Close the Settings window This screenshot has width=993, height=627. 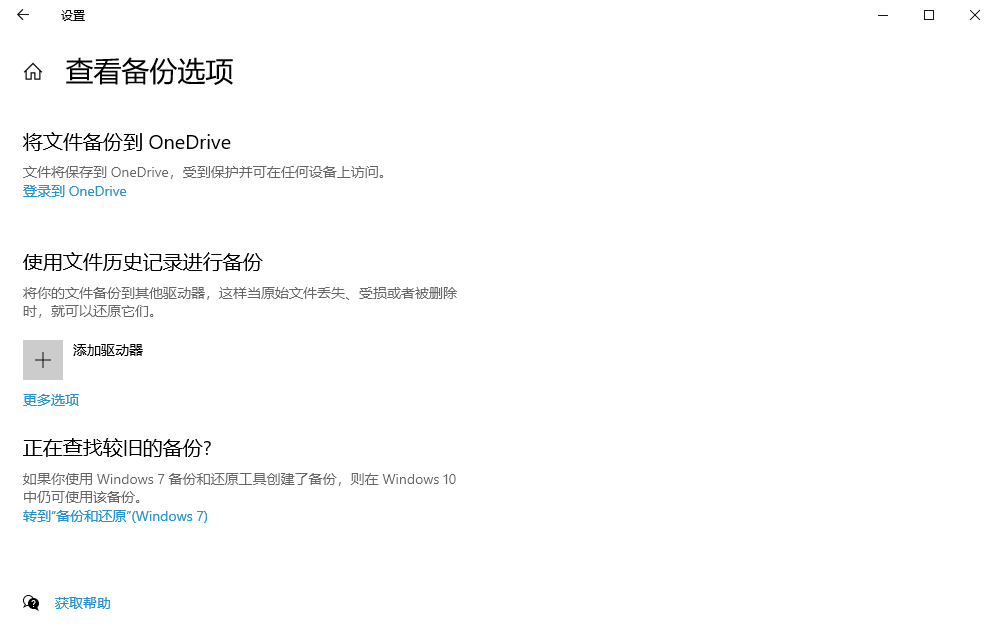coord(973,15)
